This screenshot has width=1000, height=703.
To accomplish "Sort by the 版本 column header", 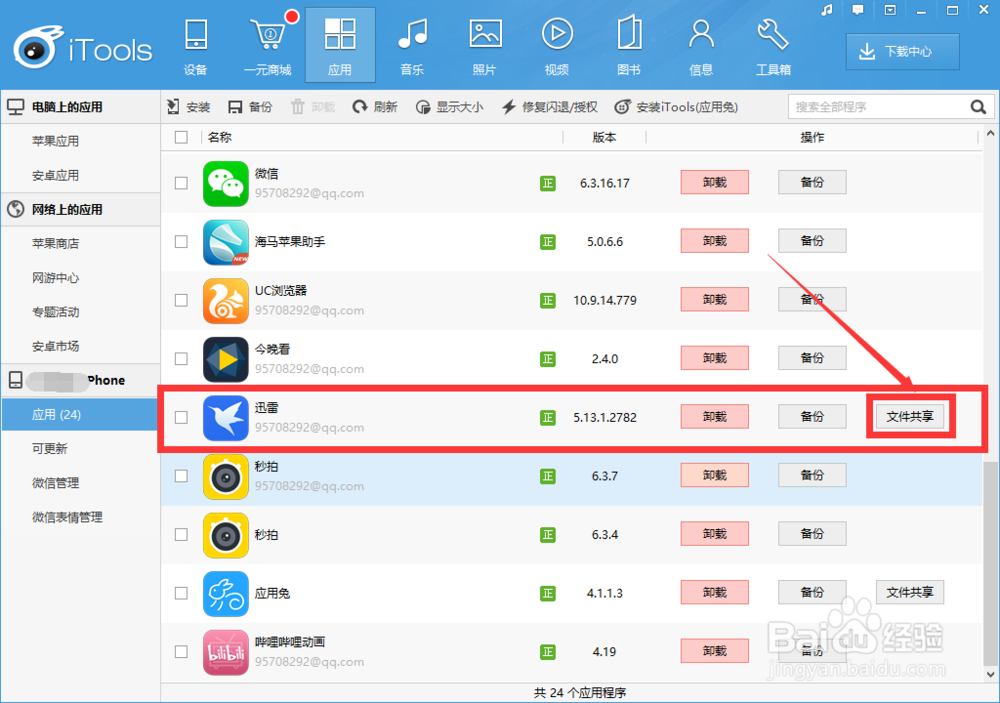I will pyautogui.click(x=605, y=137).
